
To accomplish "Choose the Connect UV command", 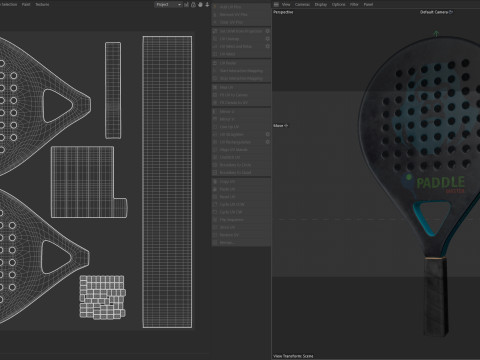I will click(x=241, y=157).
